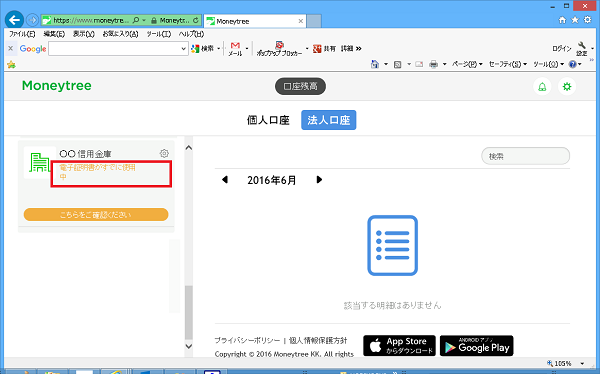Click the Google toolbar 検索 search button

tap(203, 49)
